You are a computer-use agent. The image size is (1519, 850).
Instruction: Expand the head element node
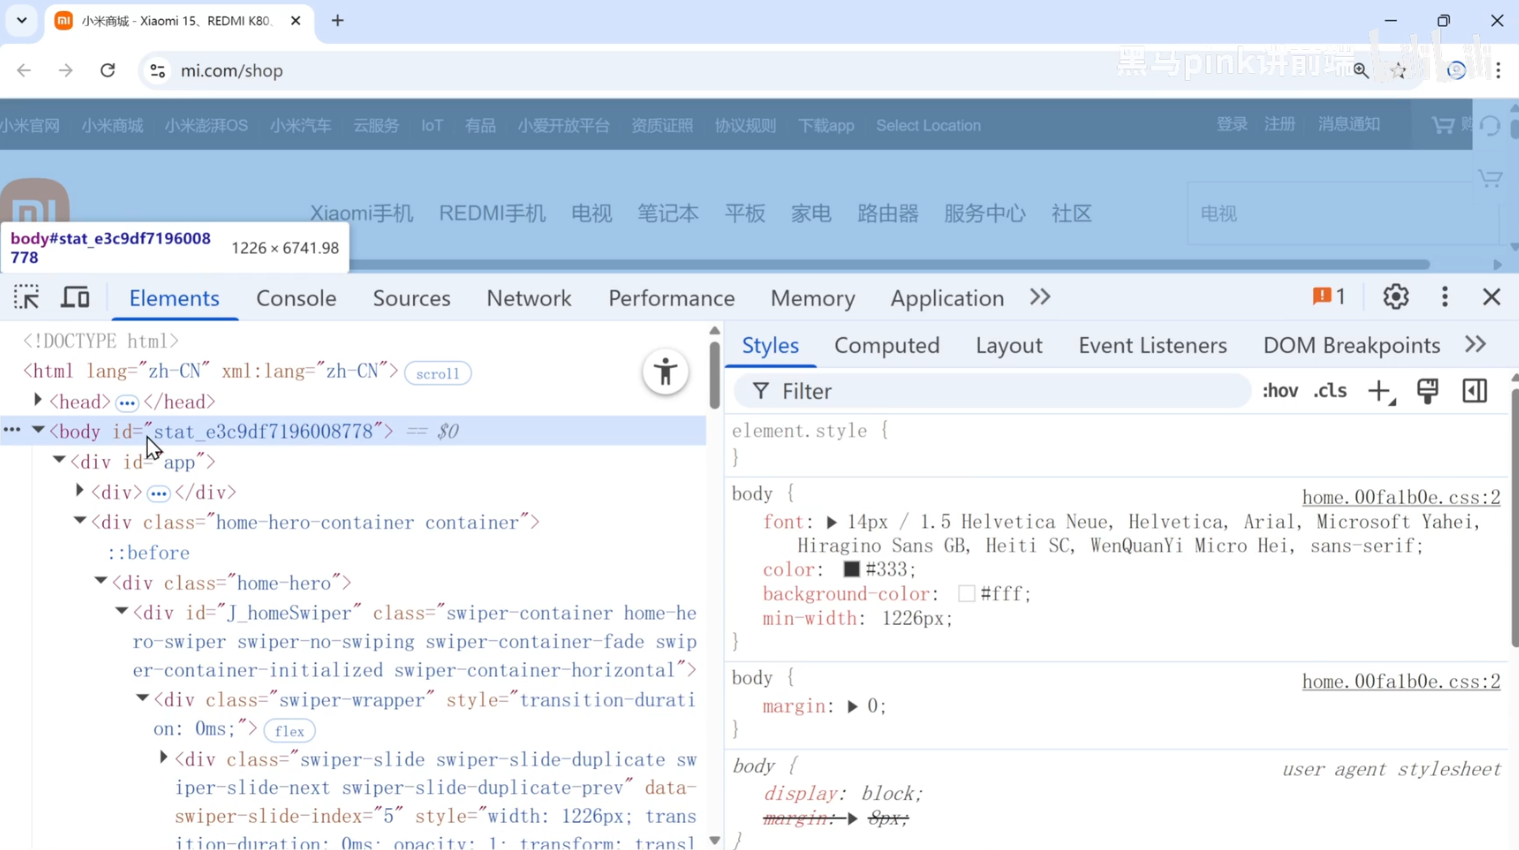coord(38,400)
